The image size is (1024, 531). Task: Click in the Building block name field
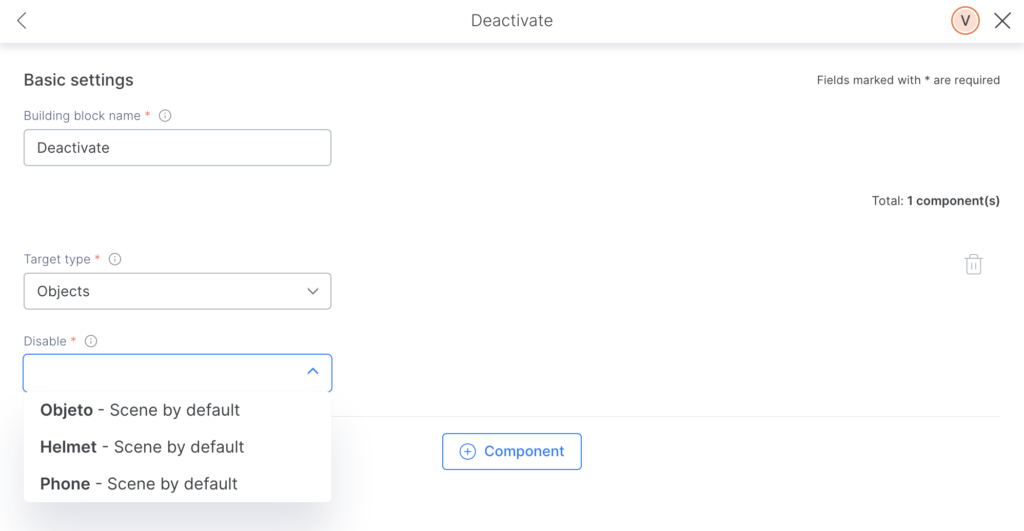178,148
